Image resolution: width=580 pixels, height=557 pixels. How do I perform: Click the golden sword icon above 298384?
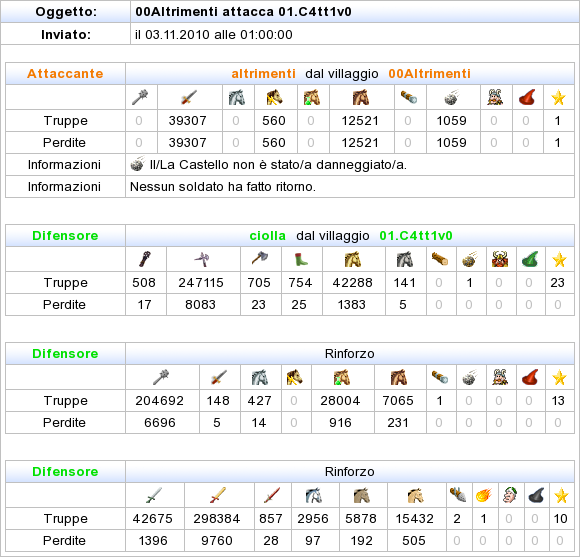(x=218, y=495)
